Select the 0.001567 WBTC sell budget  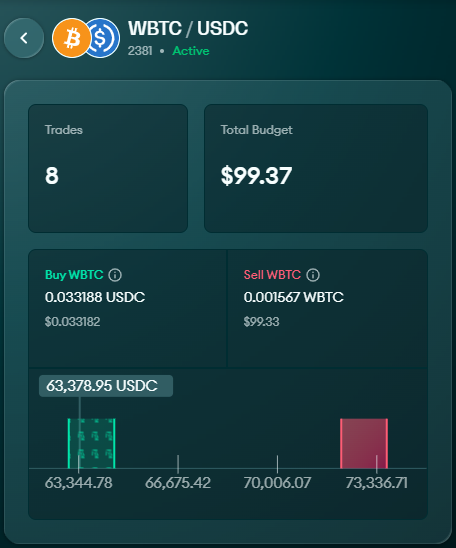point(294,297)
